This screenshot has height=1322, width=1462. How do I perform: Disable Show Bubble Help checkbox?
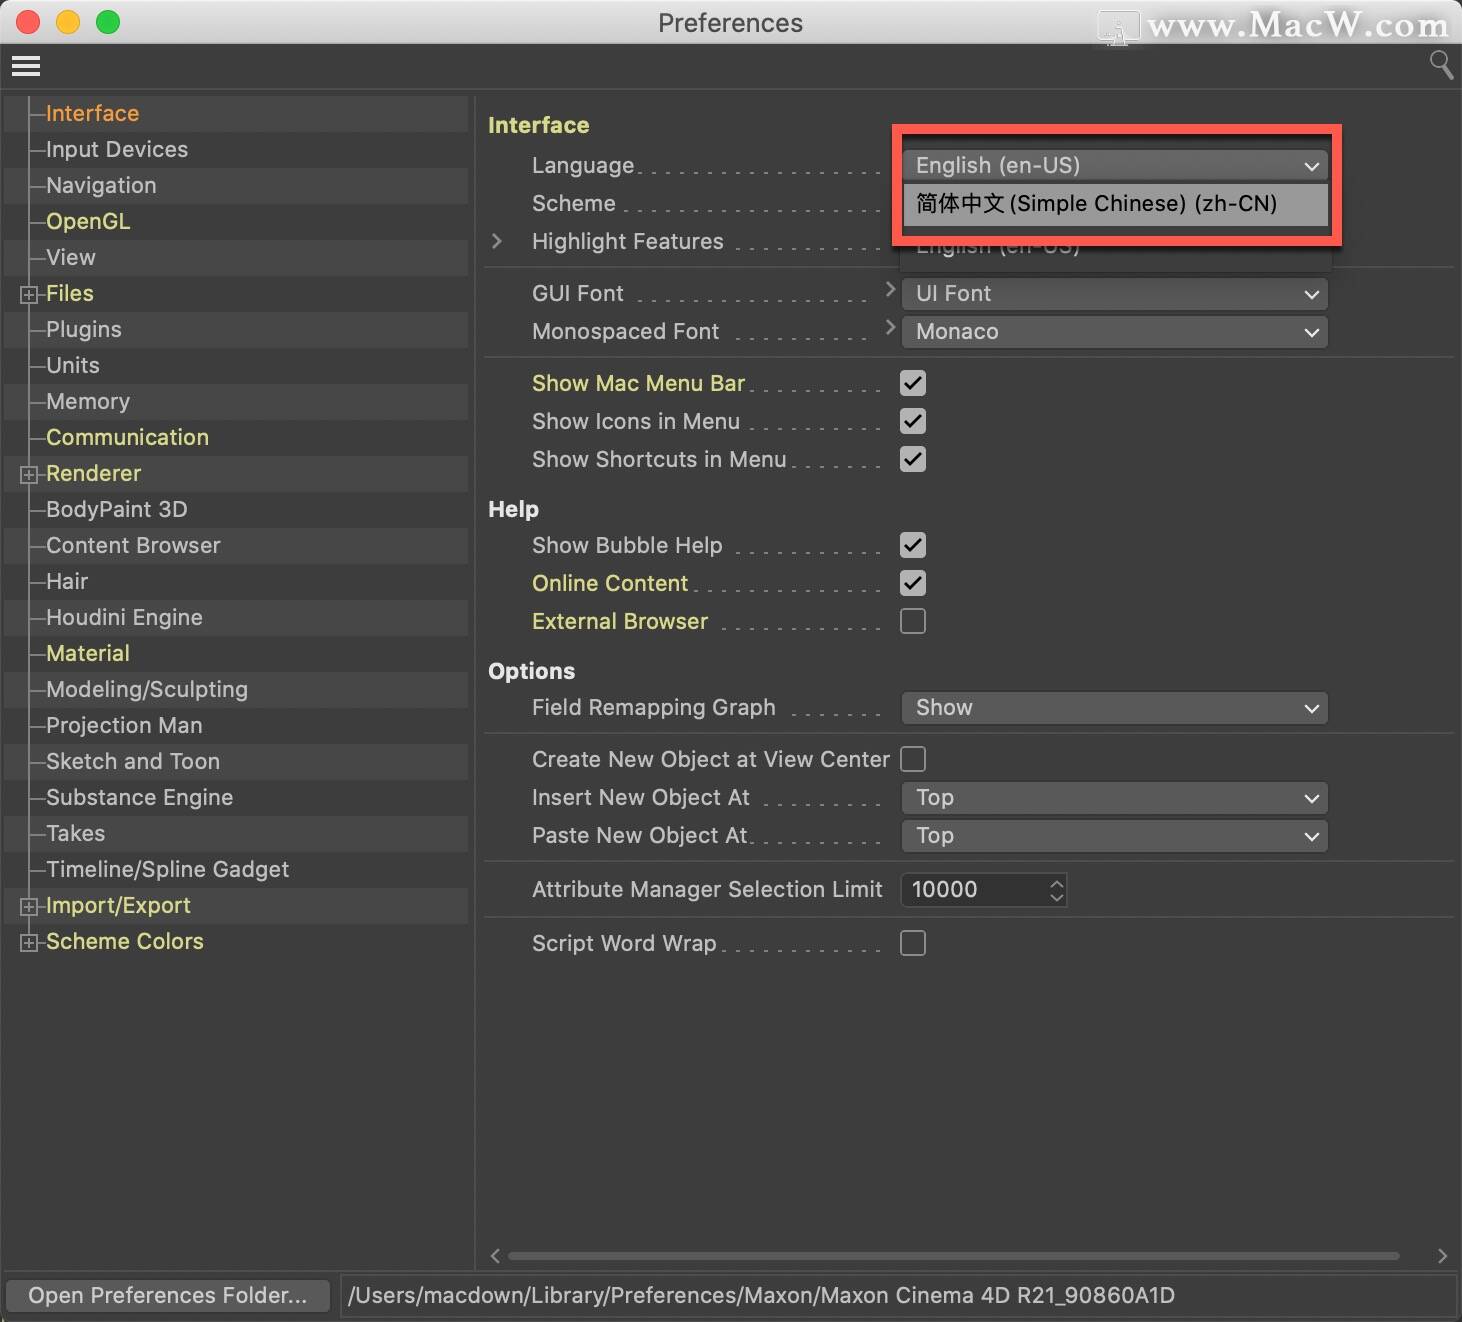[x=913, y=545]
